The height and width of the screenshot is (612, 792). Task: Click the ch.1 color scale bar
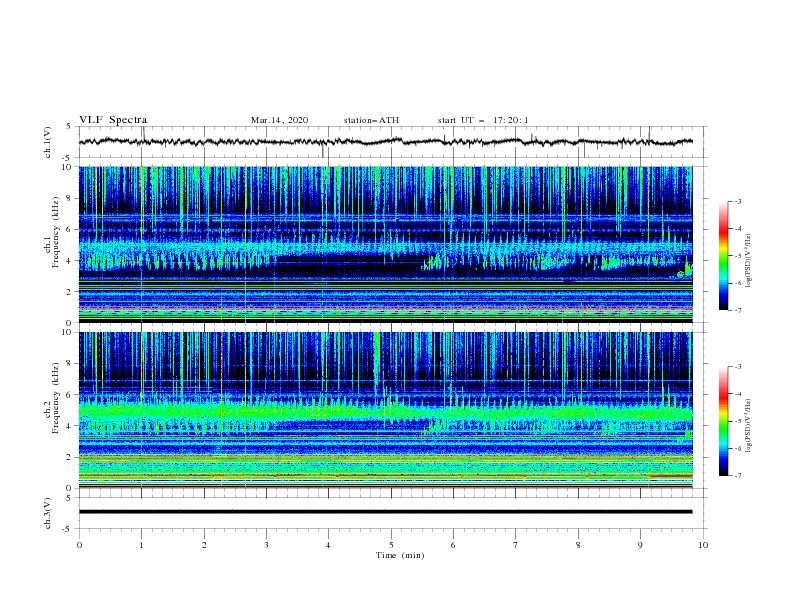pyautogui.click(x=723, y=256)
